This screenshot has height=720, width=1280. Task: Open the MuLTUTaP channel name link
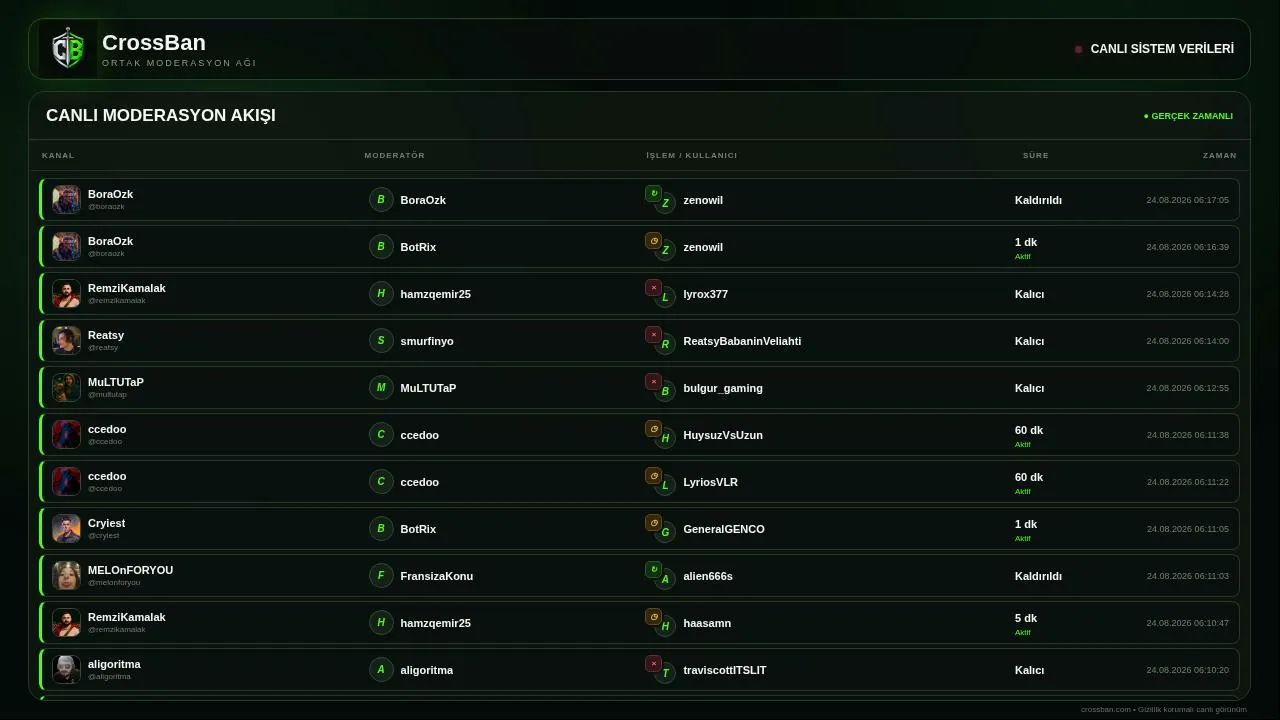pyautogui.click(x=116, y=382)
